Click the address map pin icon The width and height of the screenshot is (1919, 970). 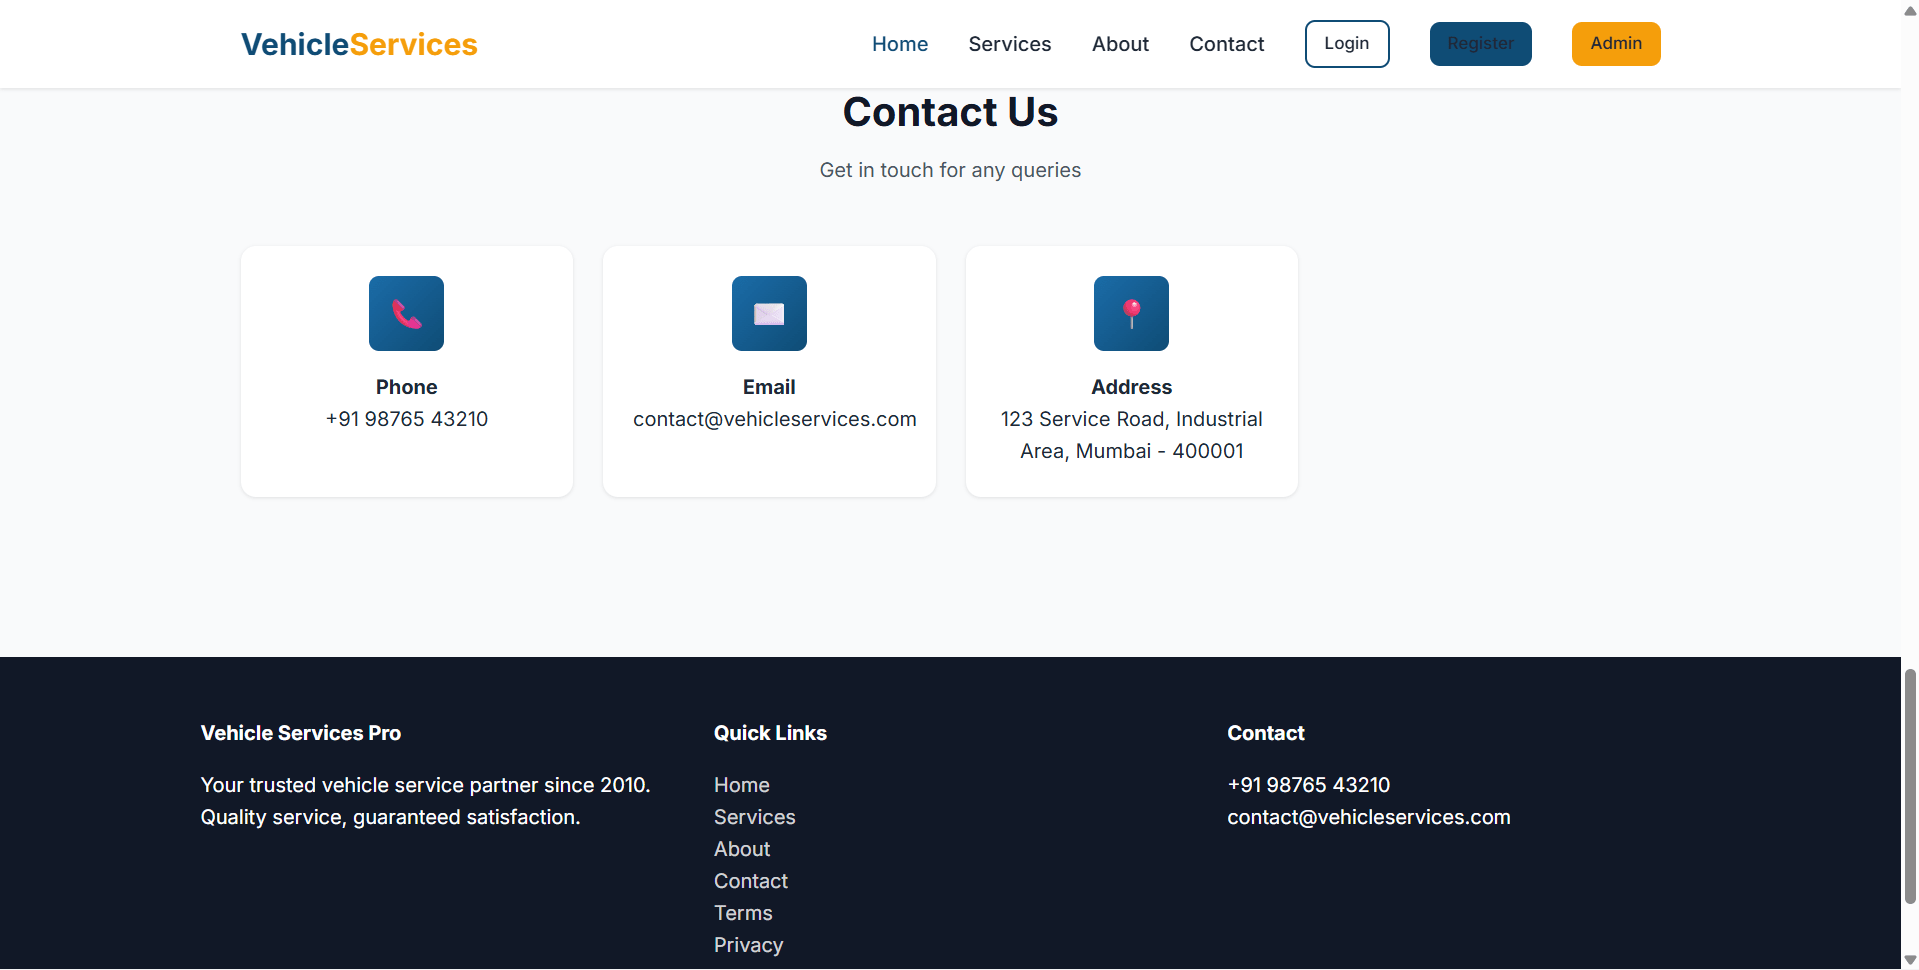coord(1131,314)
